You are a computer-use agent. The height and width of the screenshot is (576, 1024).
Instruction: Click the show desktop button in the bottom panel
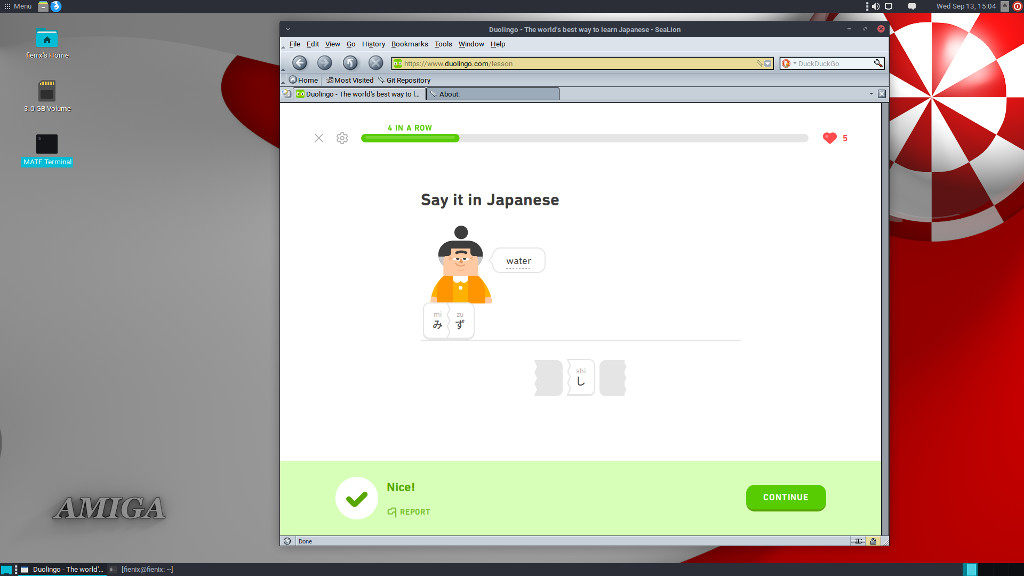[x=6, y=569]
